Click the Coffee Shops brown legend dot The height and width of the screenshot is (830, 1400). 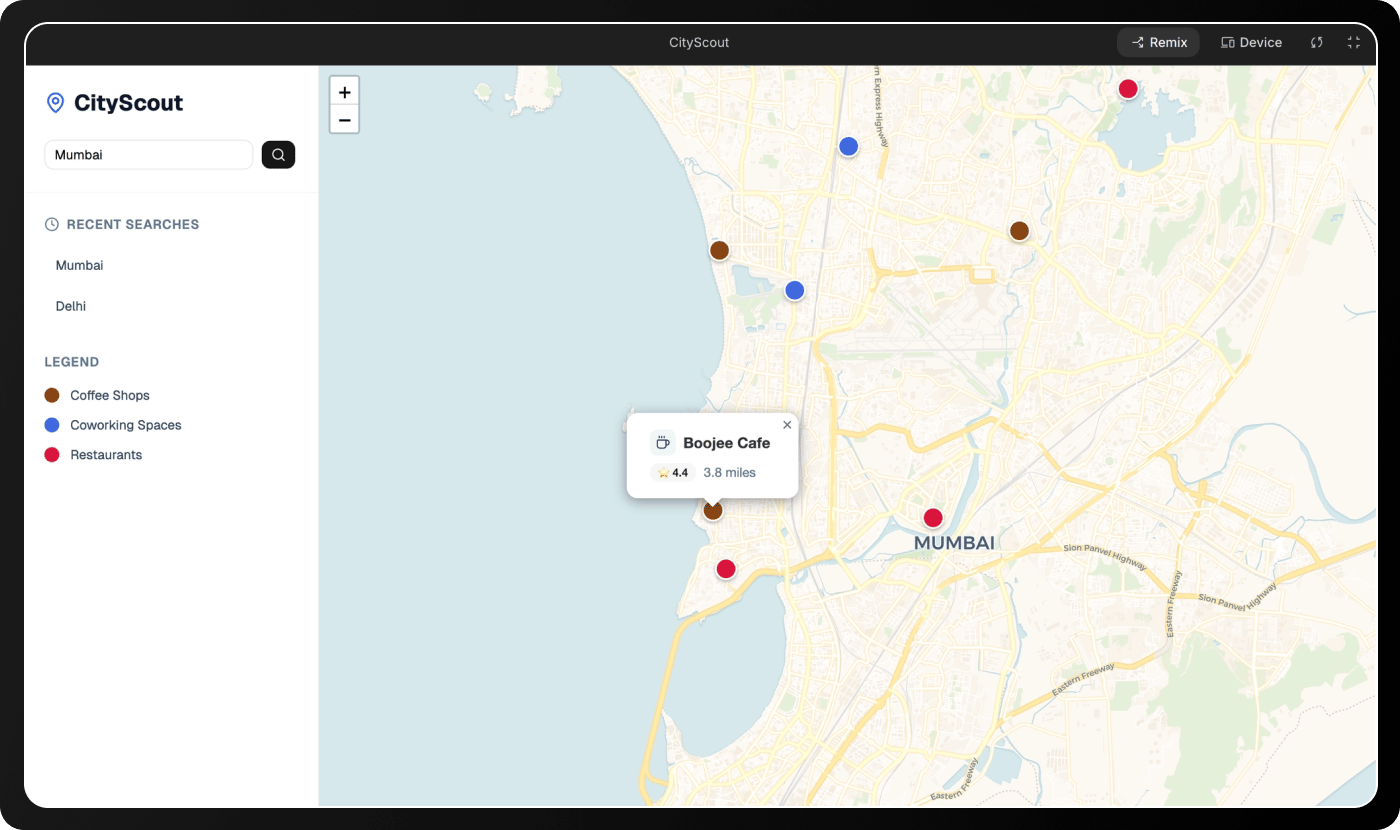pos(52,396)
